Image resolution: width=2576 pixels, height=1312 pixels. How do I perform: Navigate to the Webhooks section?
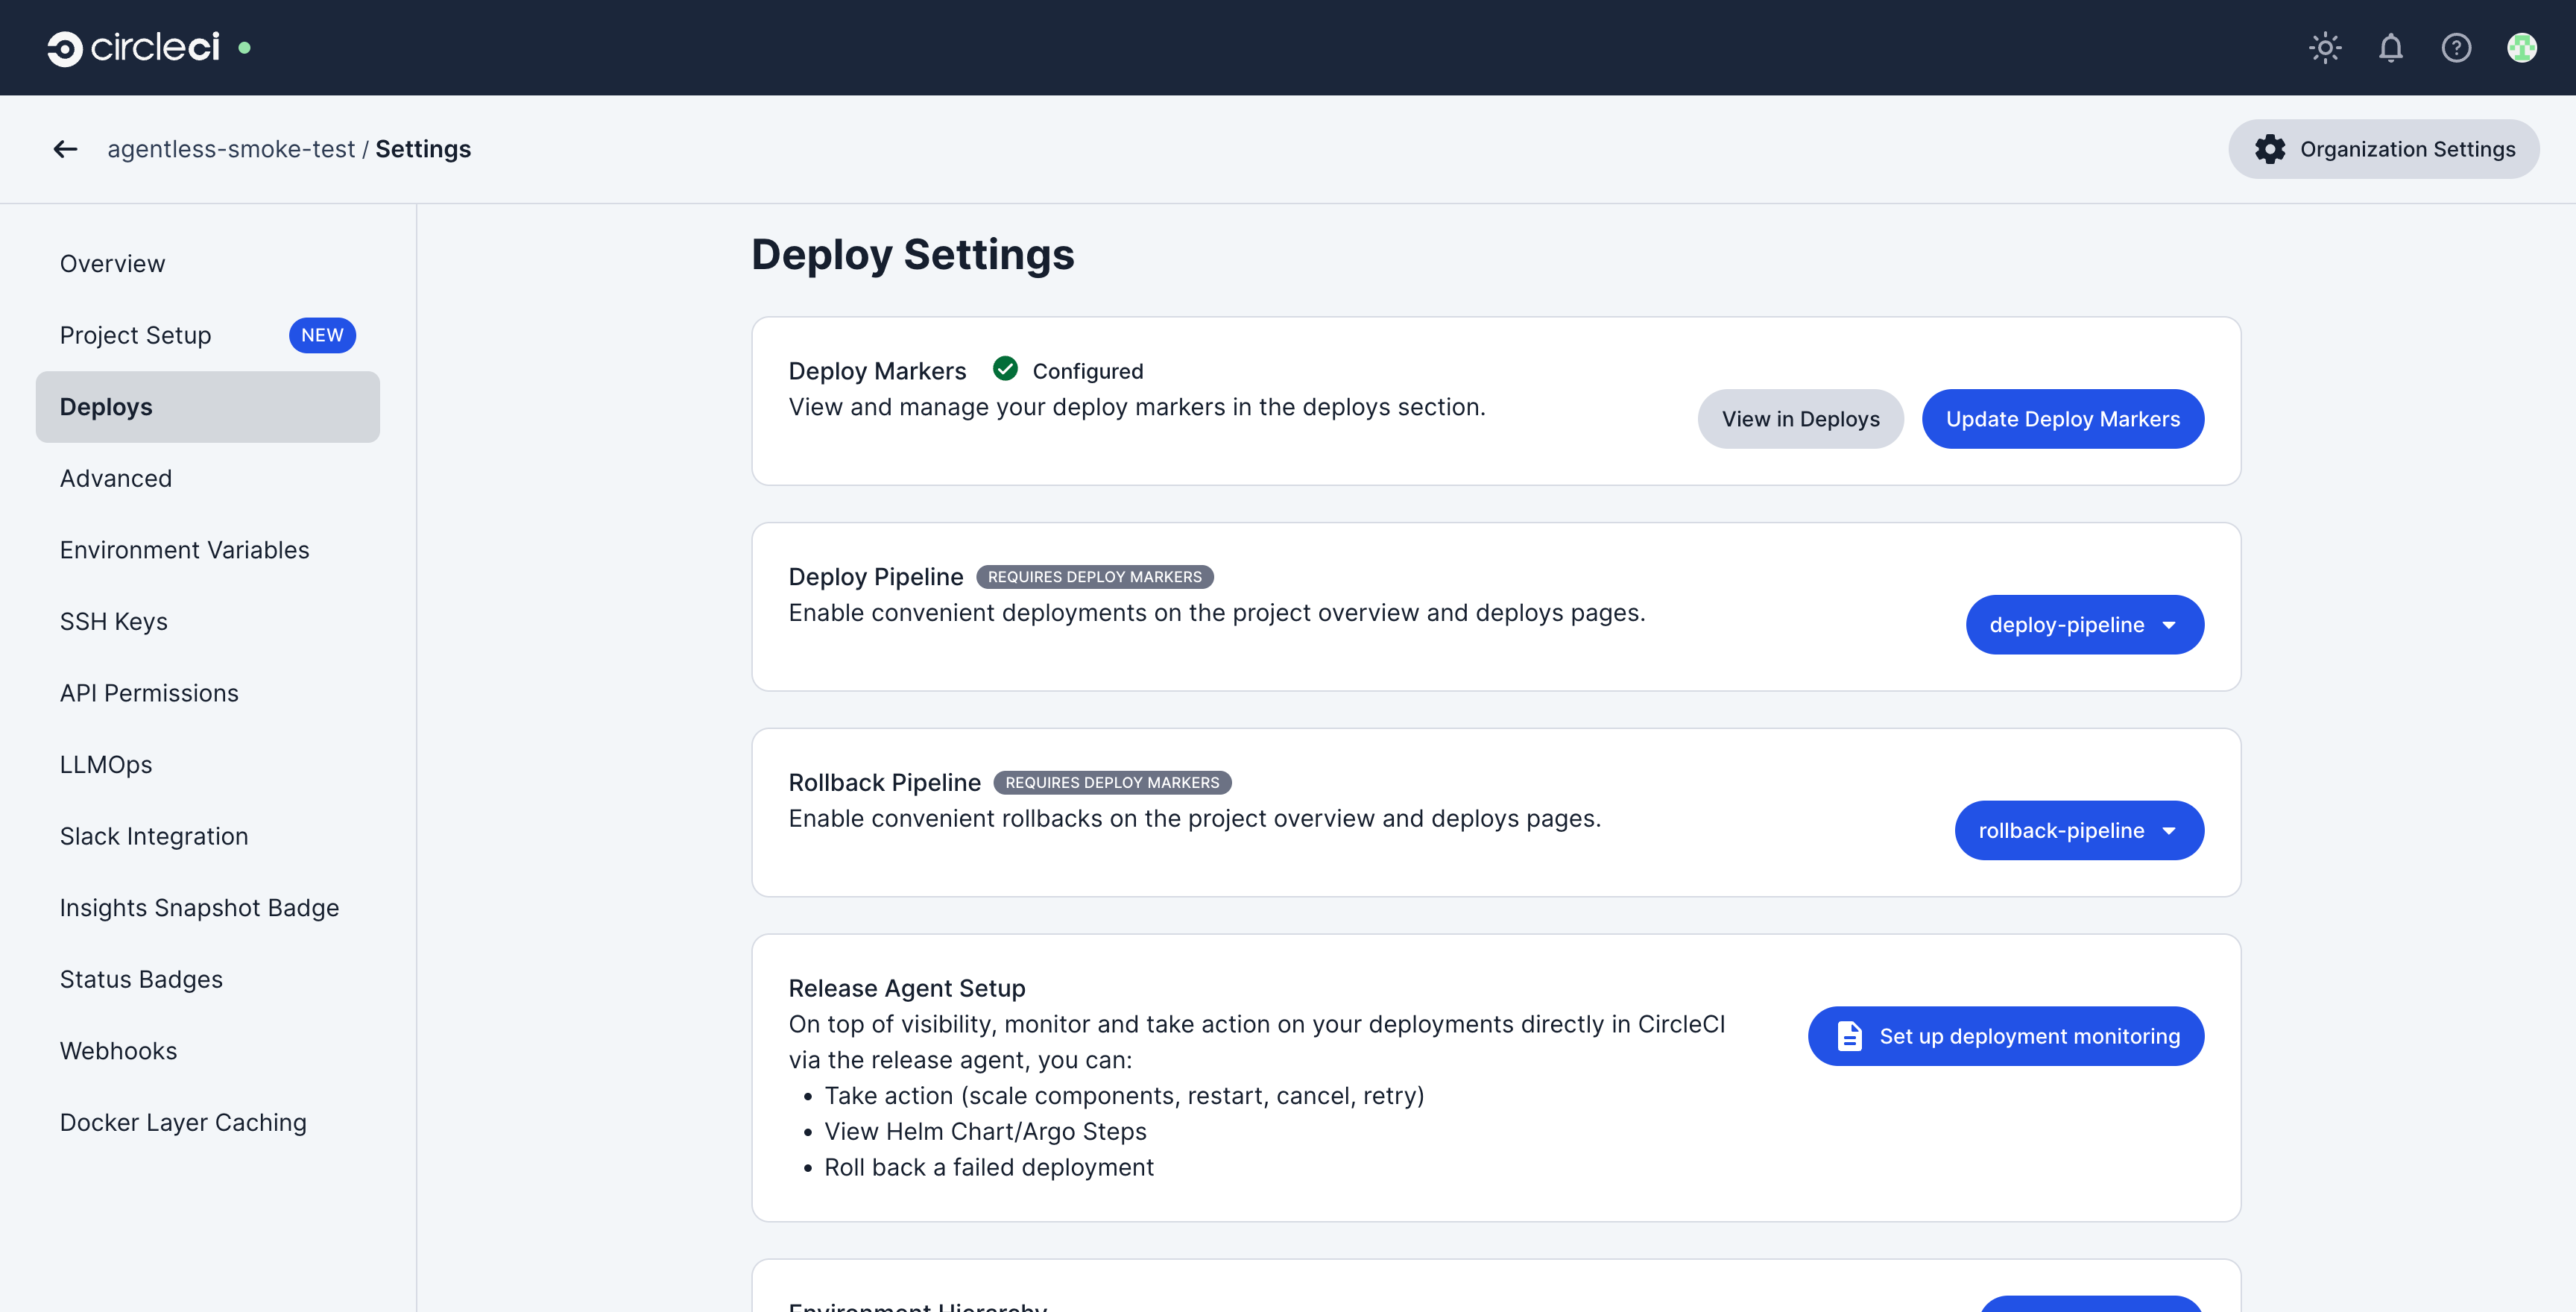click(x=118, y=1050)
